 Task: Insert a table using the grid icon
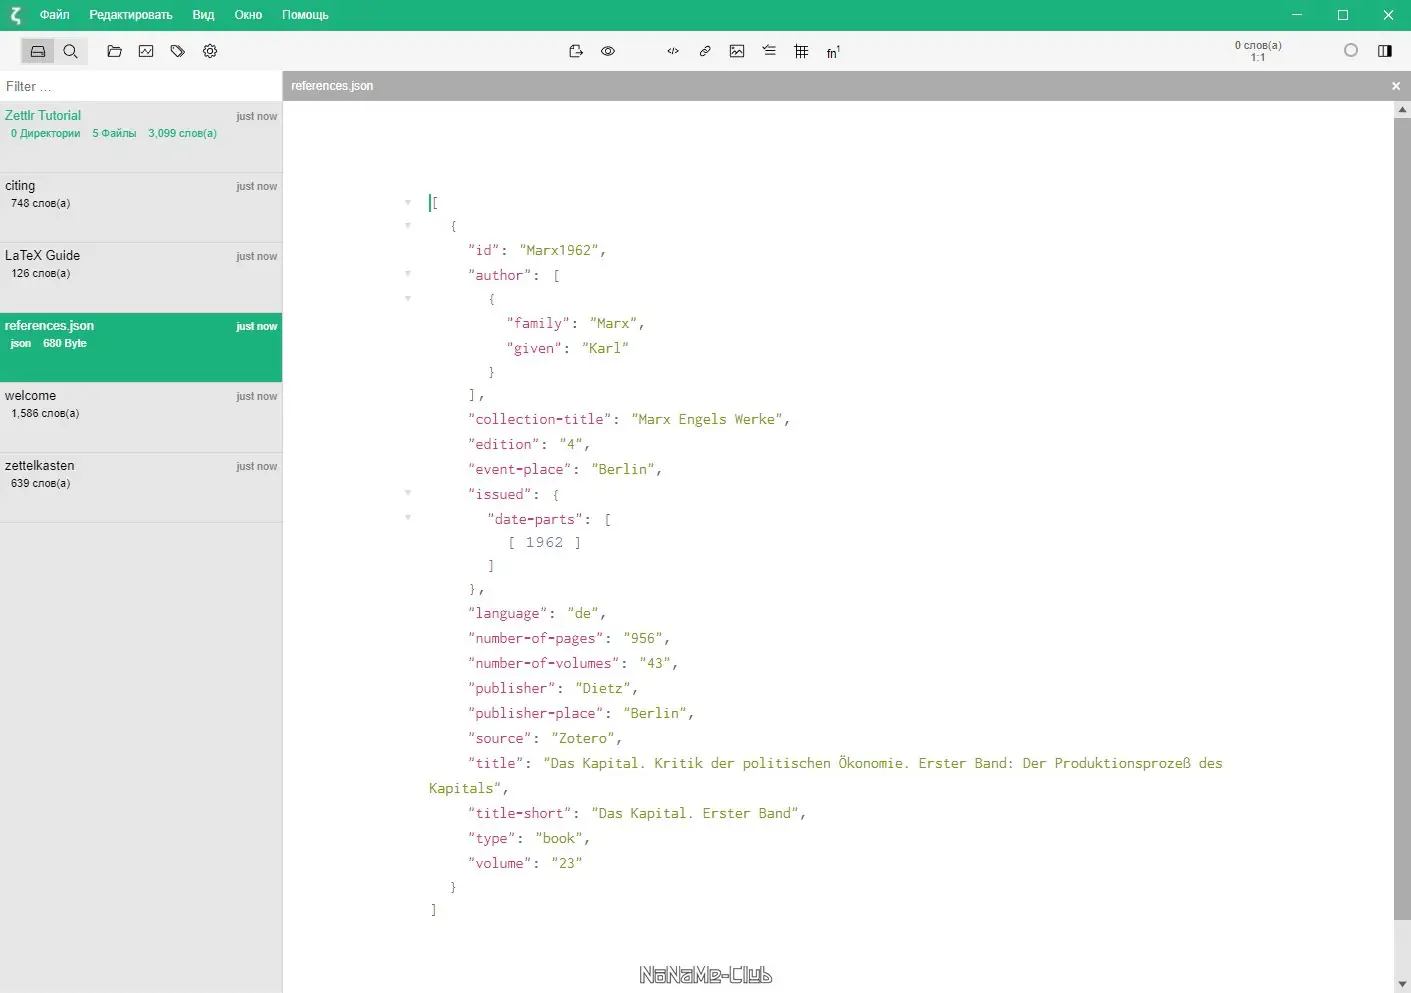[801, 51]
